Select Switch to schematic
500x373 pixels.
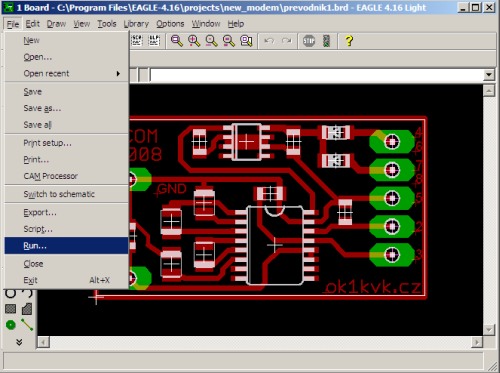pyautogui.click(x=66, y=194)
